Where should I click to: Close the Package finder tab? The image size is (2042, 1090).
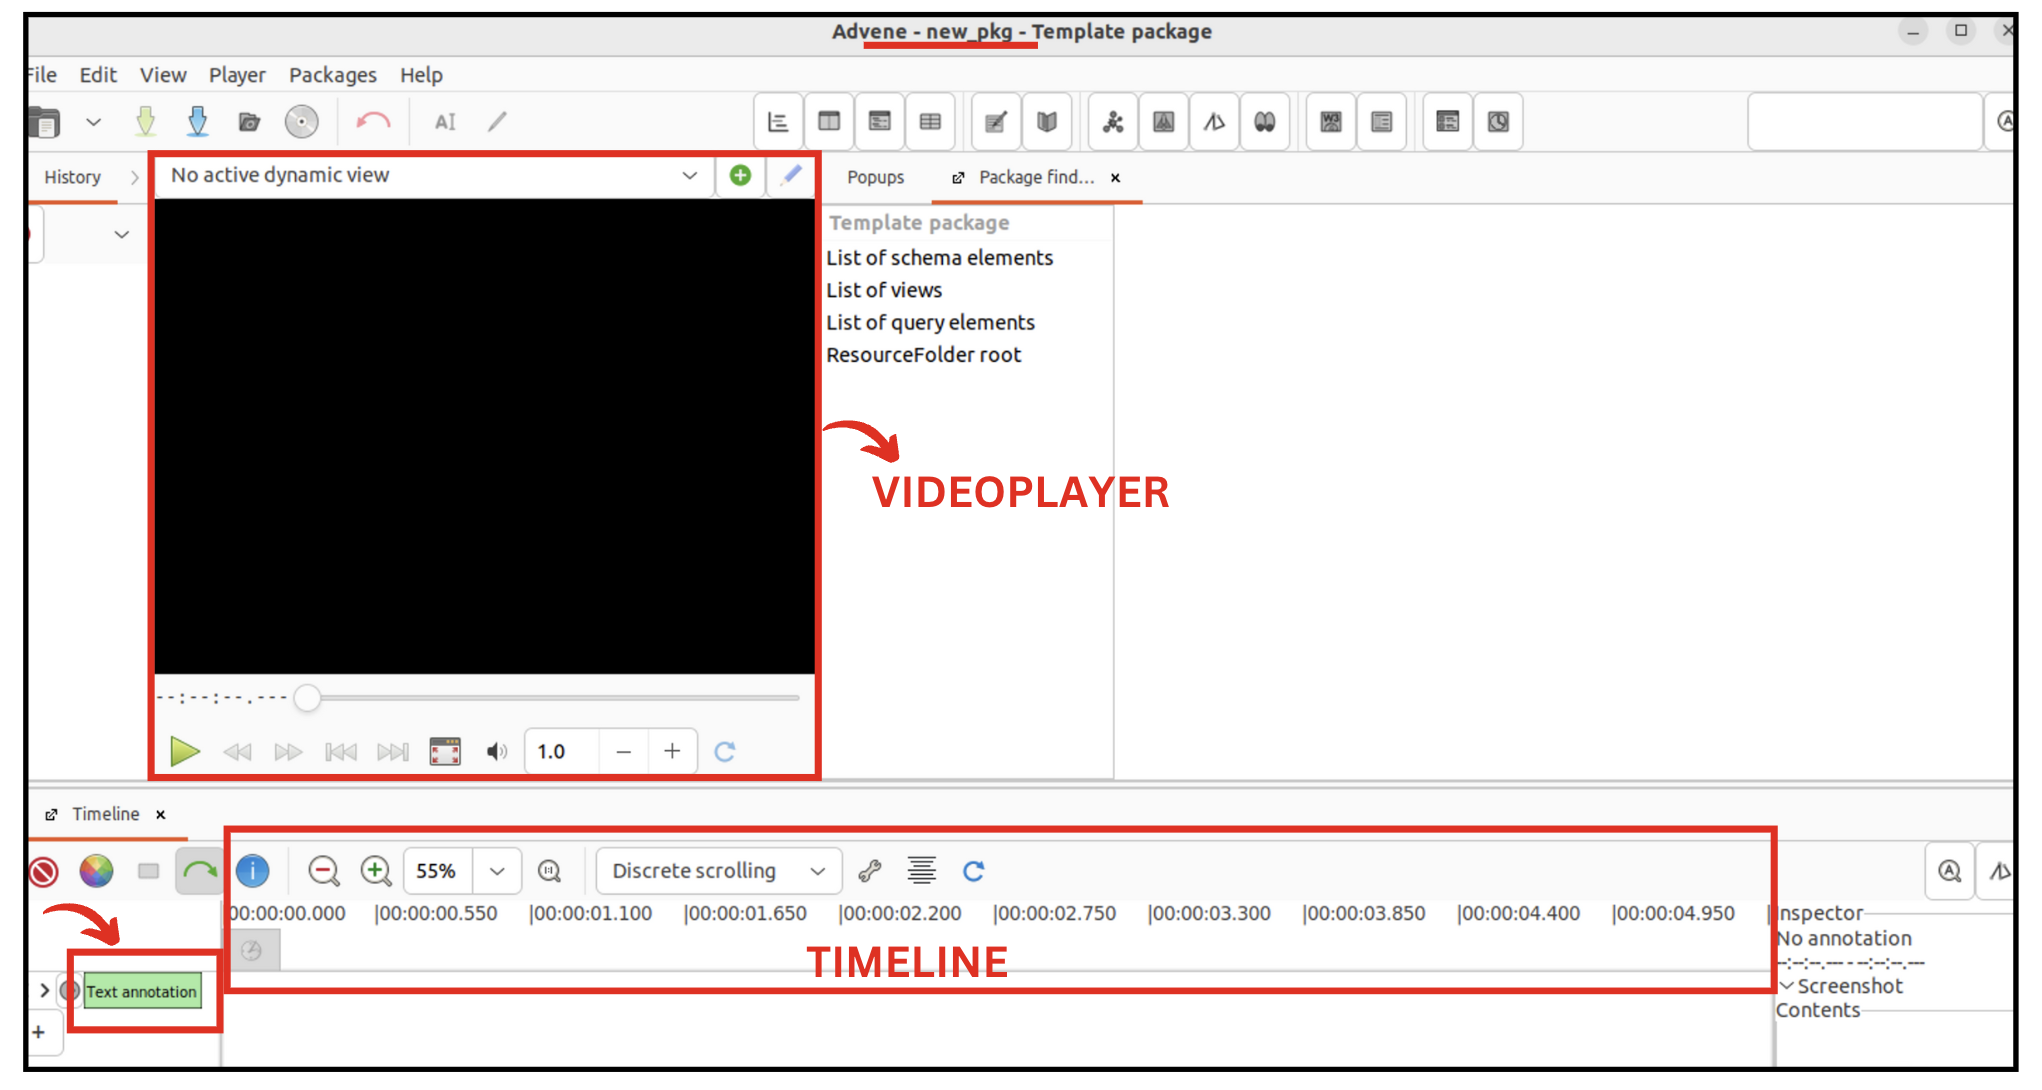coord(1115,178)
